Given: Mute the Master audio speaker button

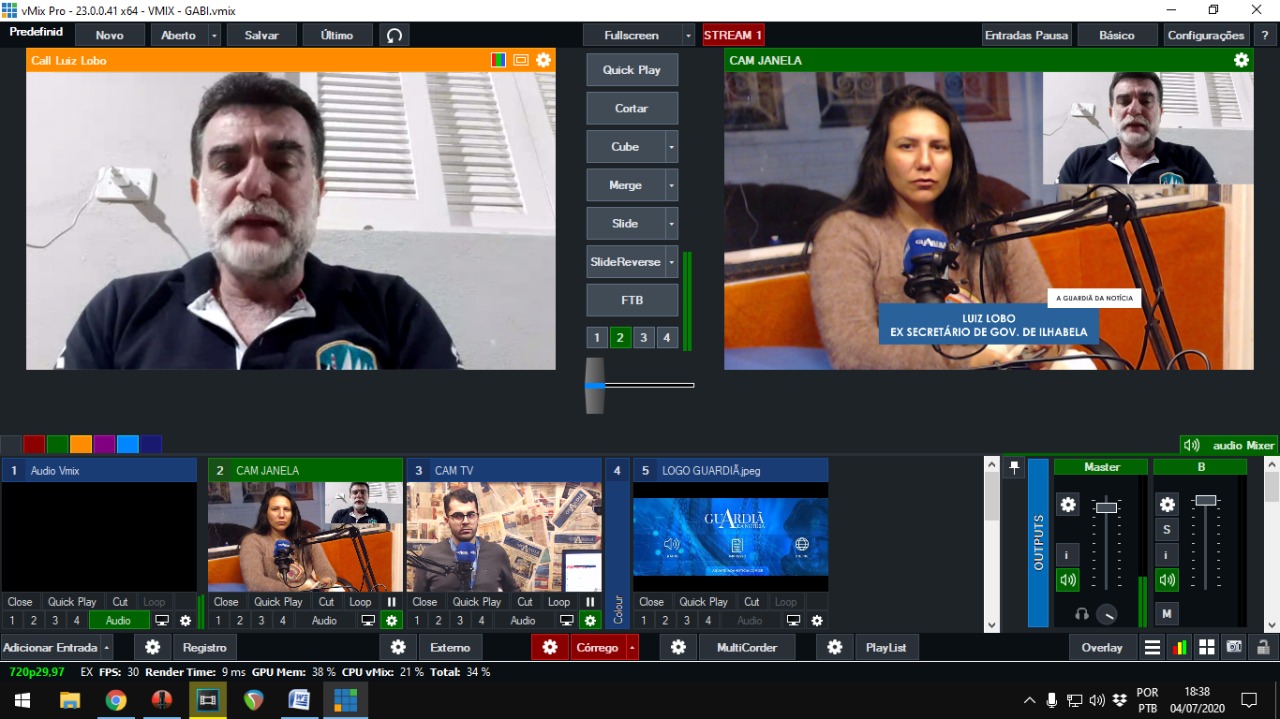Looking at the screenshot, I should pos(1068,580).
